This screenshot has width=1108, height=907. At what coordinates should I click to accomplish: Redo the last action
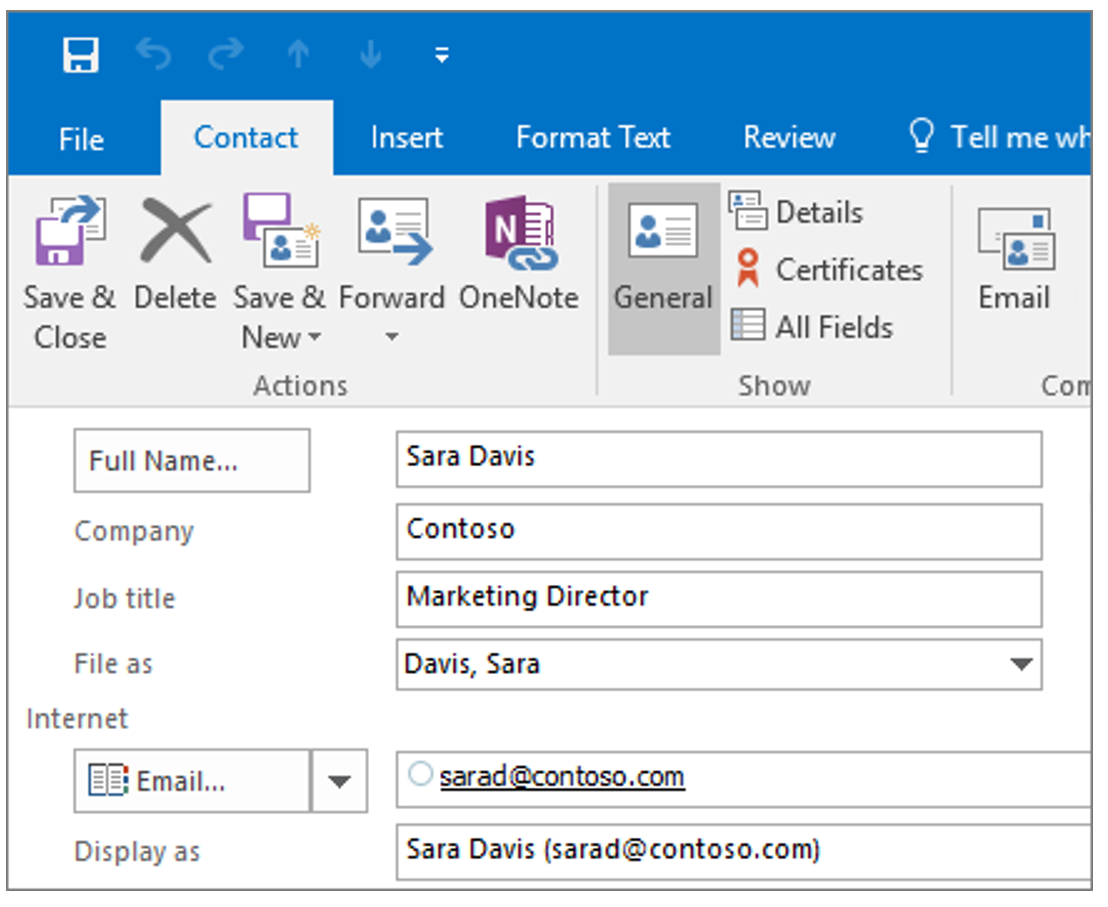coord(226,54)
